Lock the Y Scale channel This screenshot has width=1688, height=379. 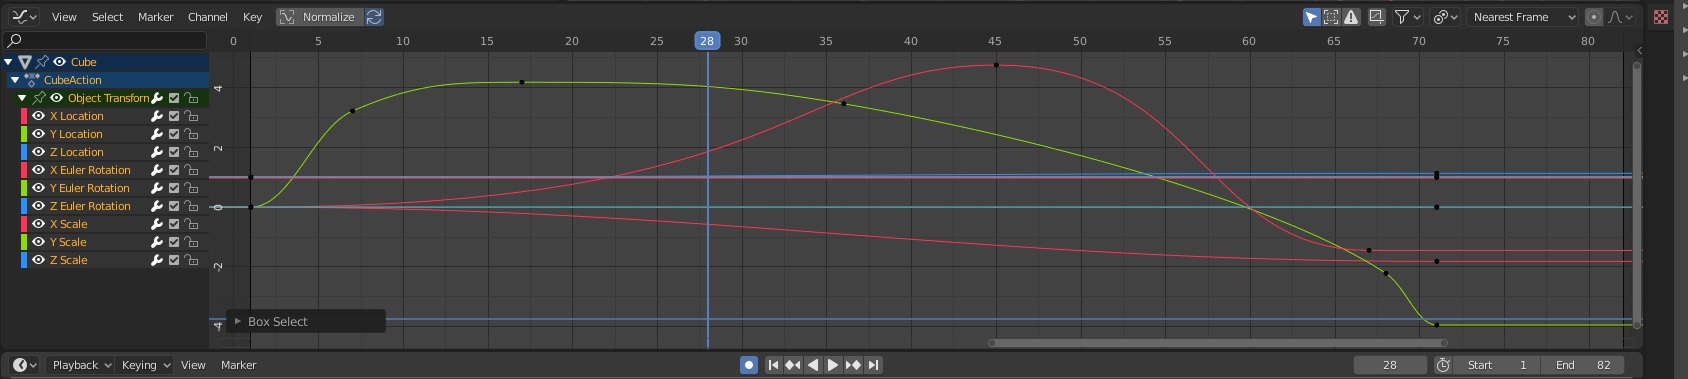point(191,242)
